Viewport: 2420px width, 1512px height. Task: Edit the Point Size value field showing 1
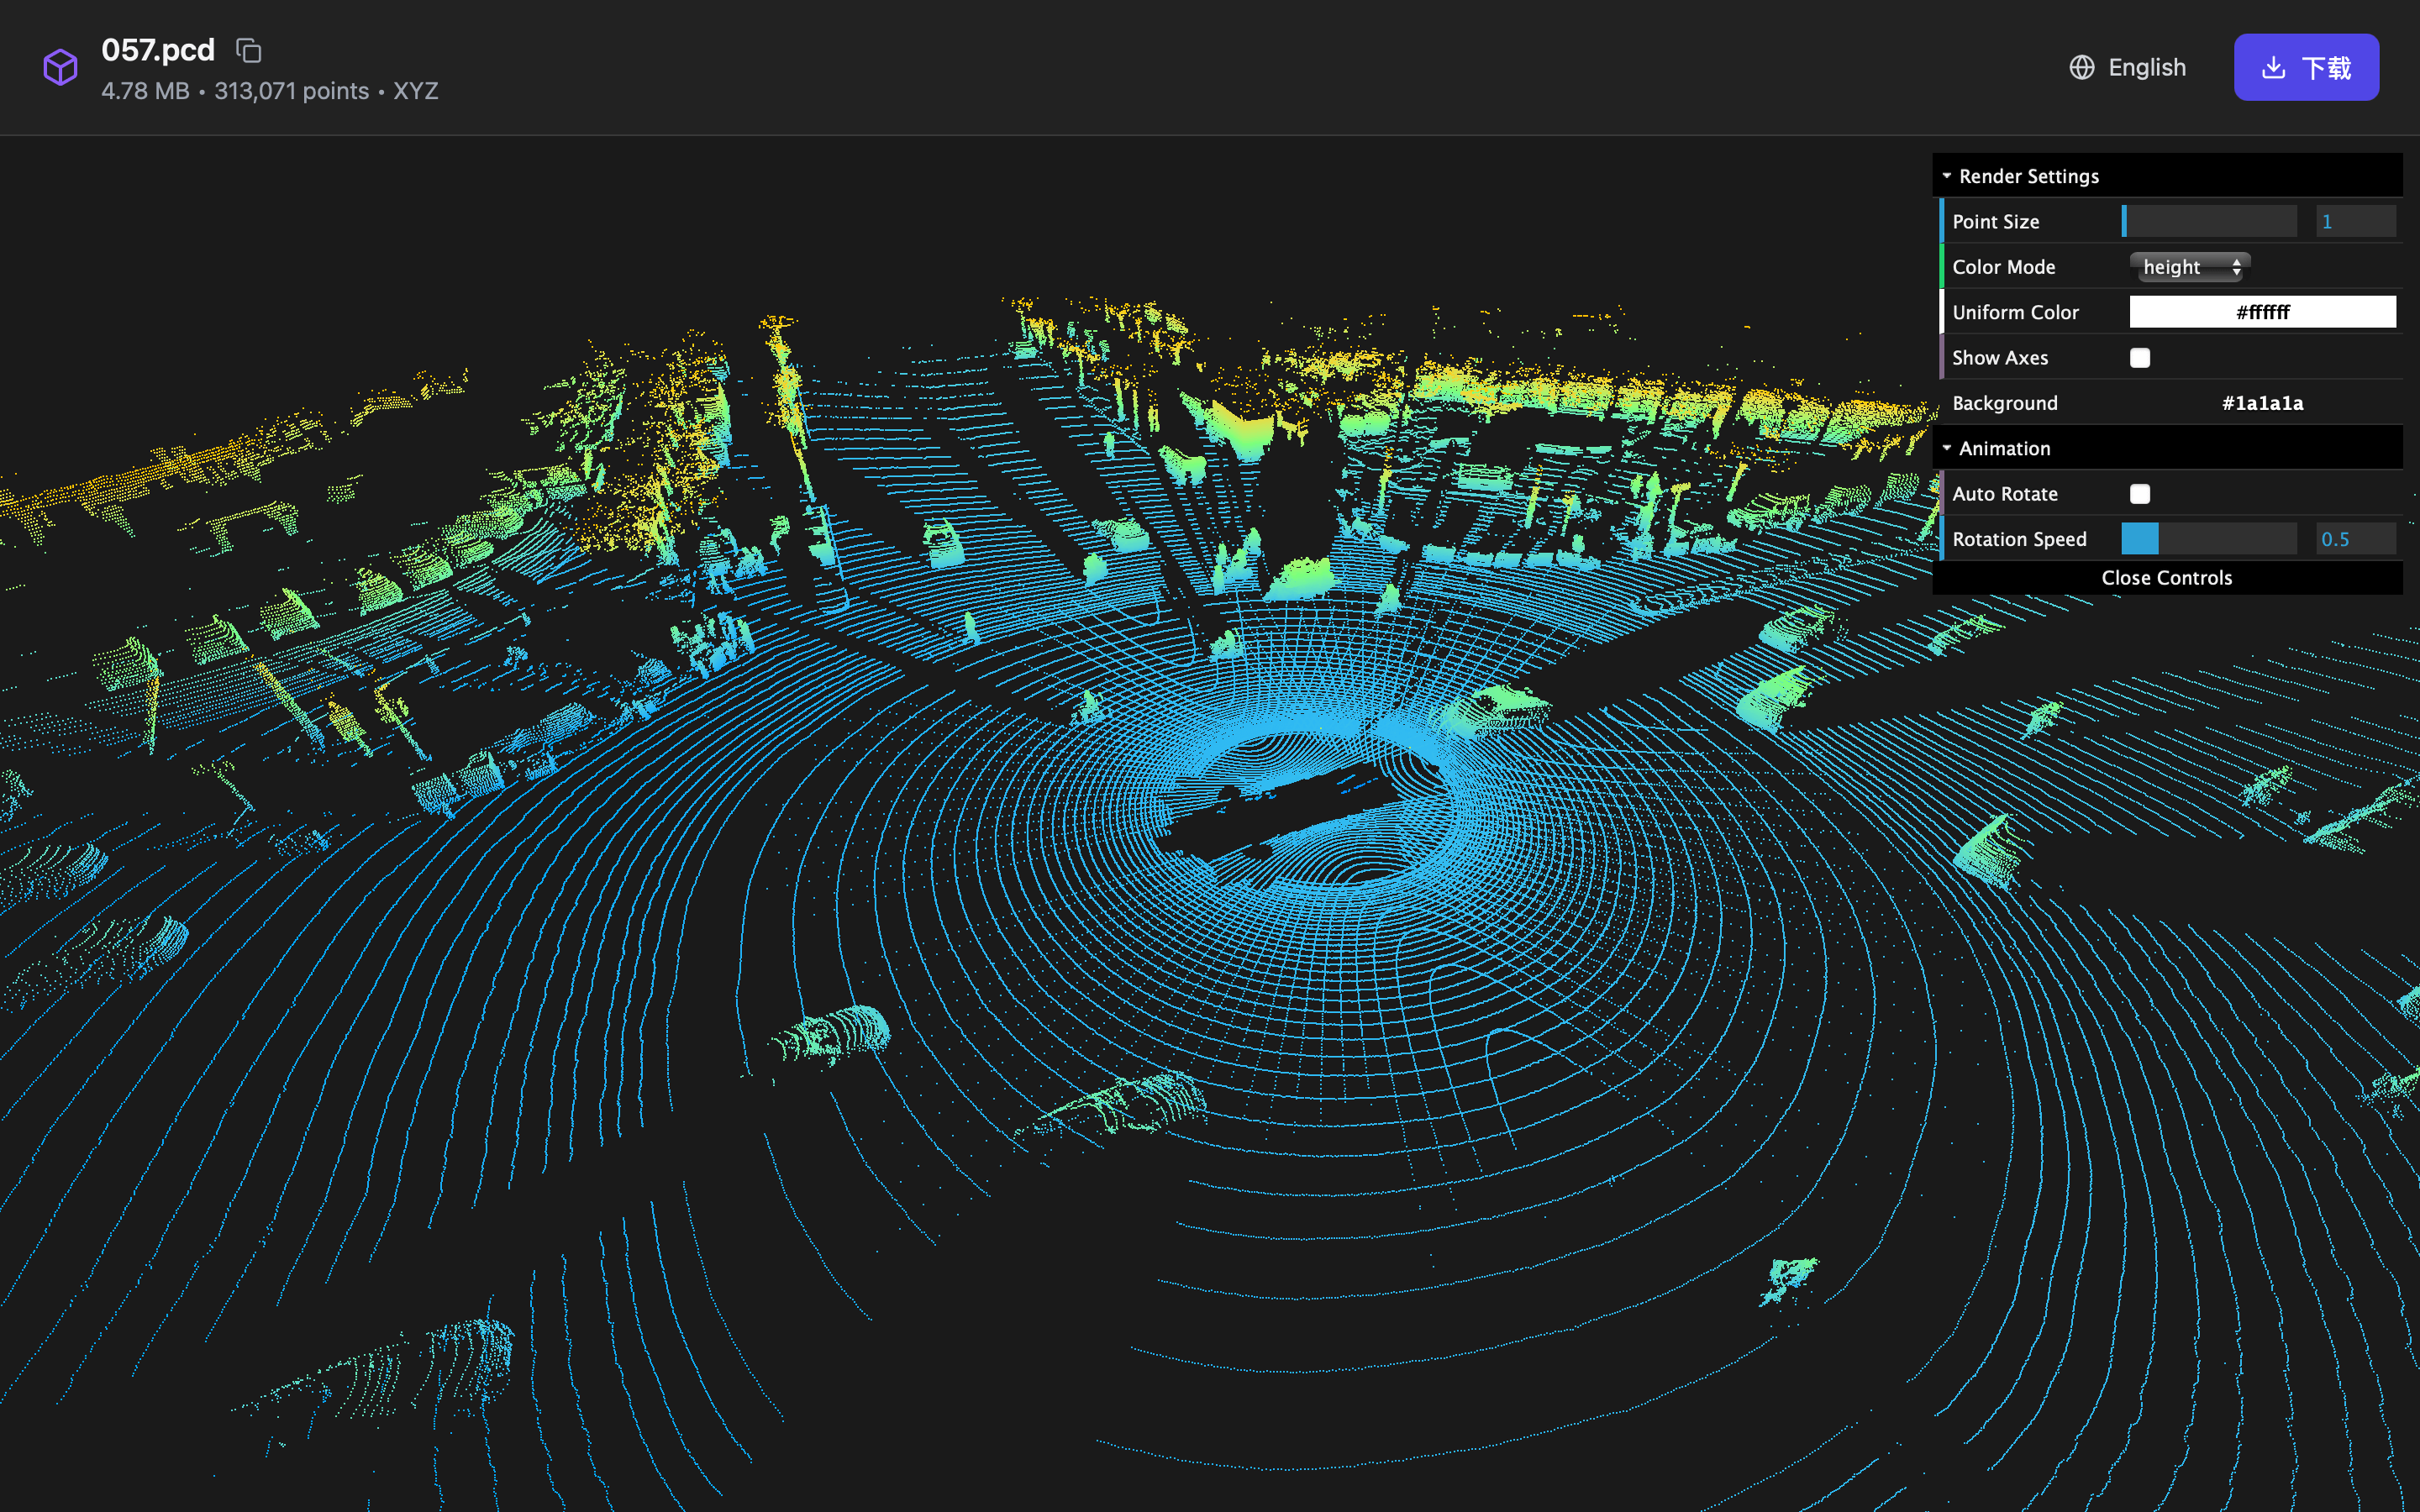(x=2356, y=220)
